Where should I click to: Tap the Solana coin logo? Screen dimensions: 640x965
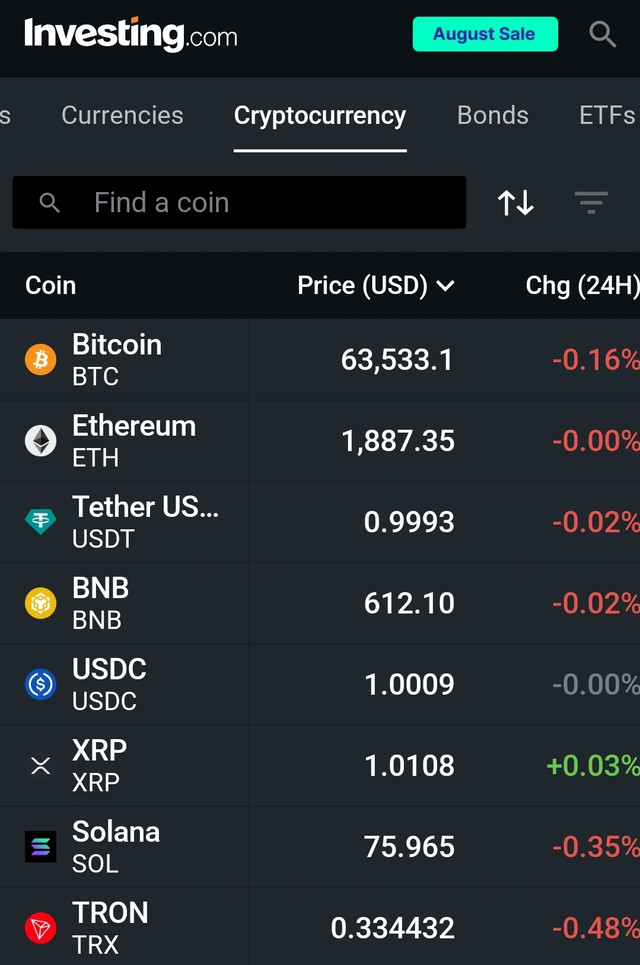coord(41,847)
